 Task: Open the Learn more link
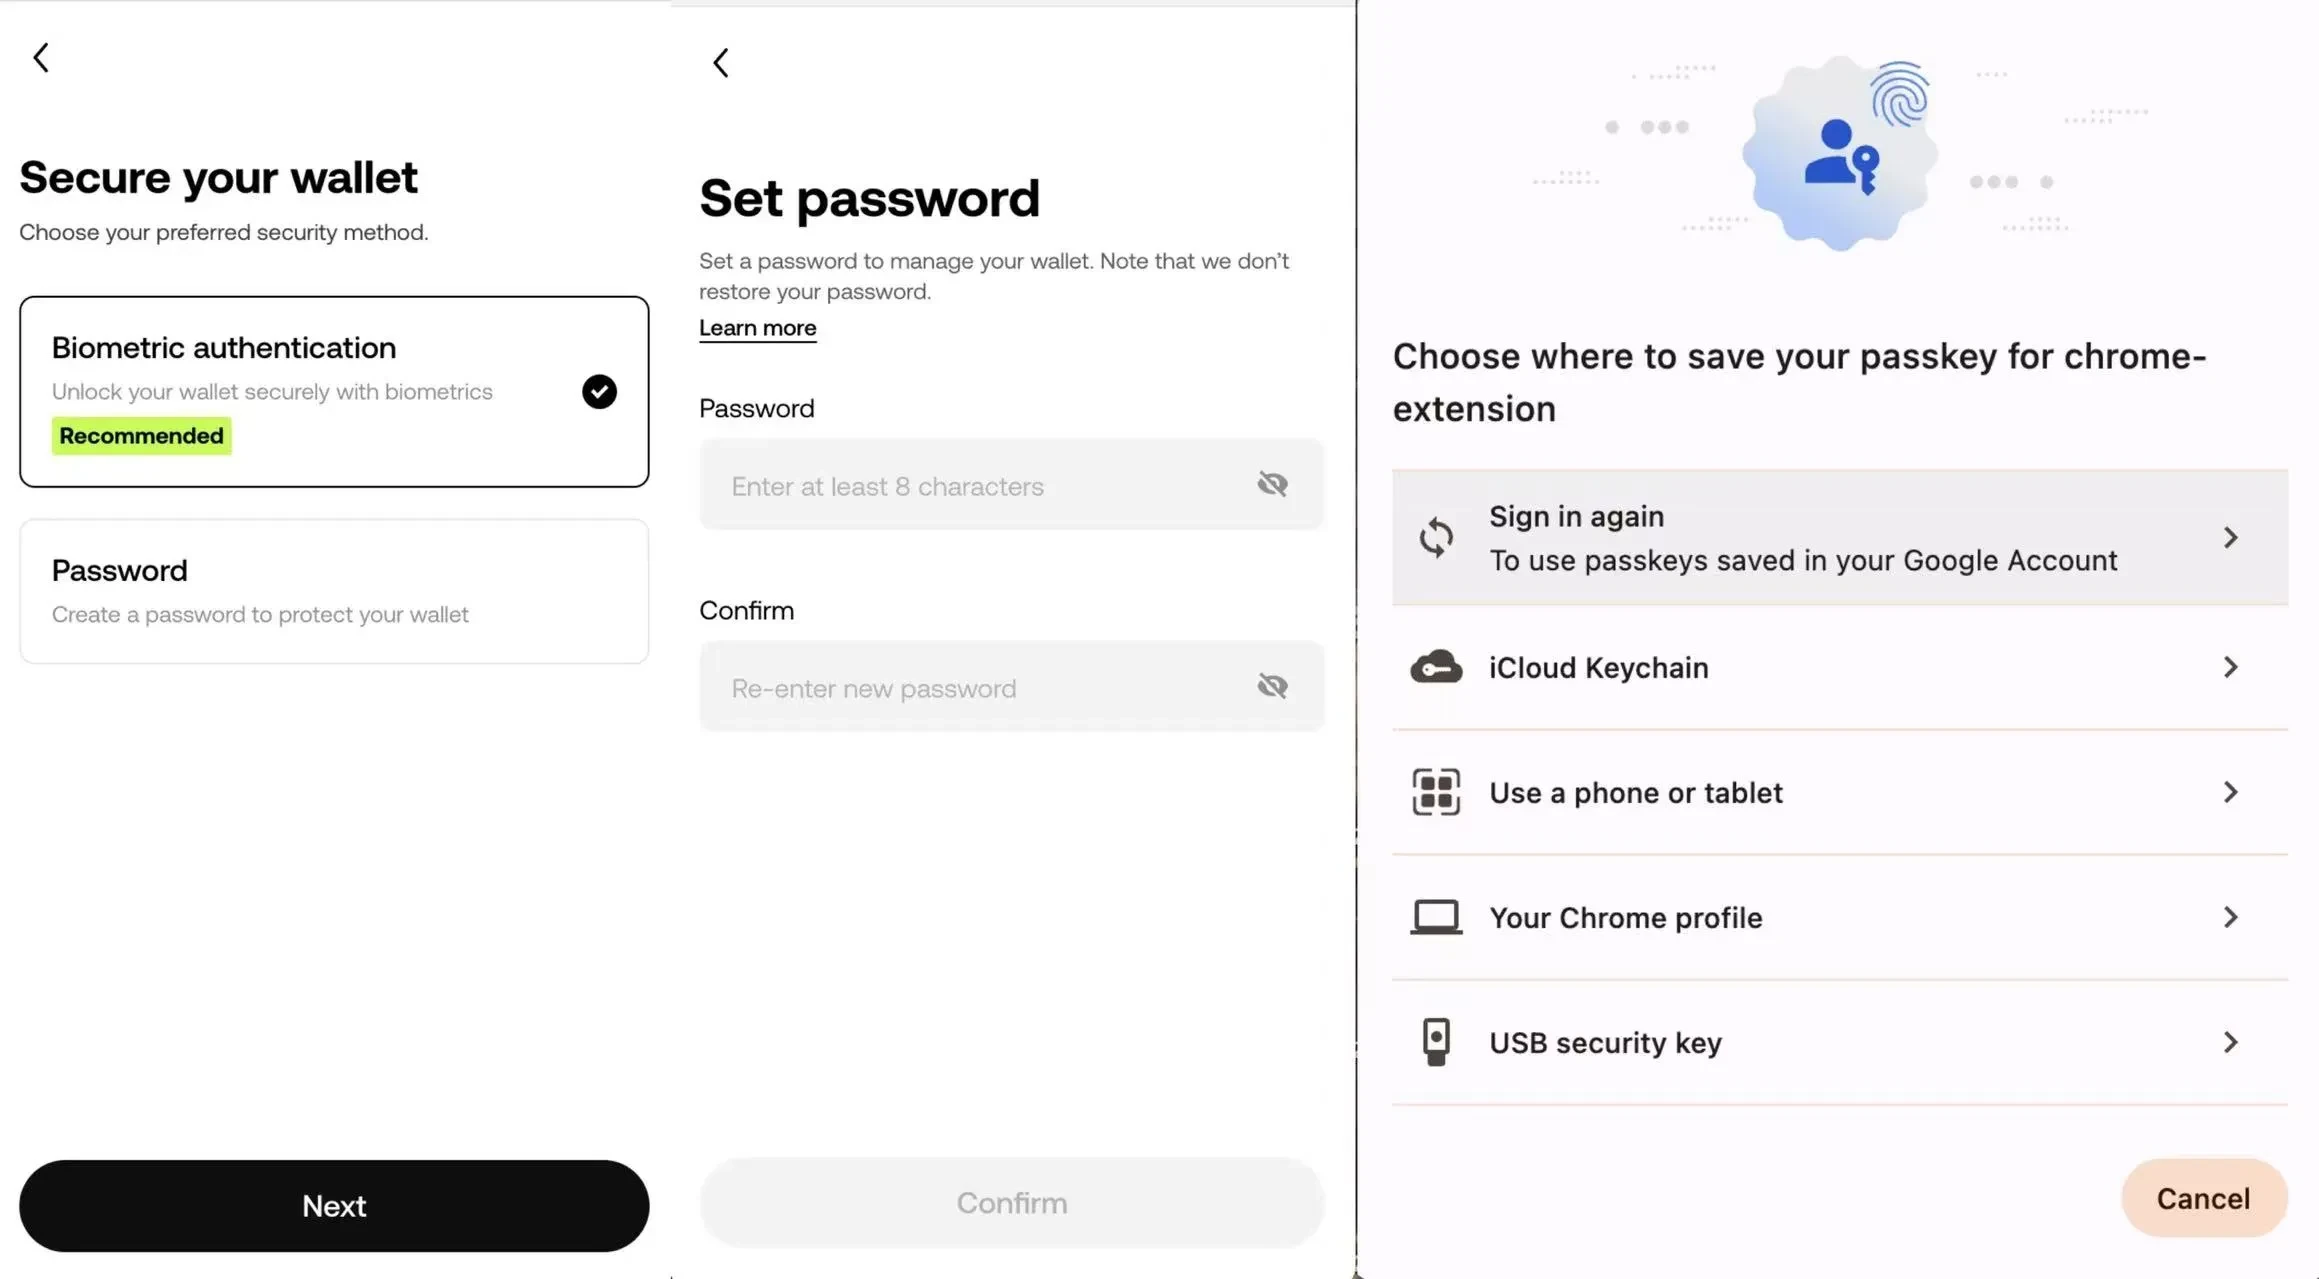(757, 328)
